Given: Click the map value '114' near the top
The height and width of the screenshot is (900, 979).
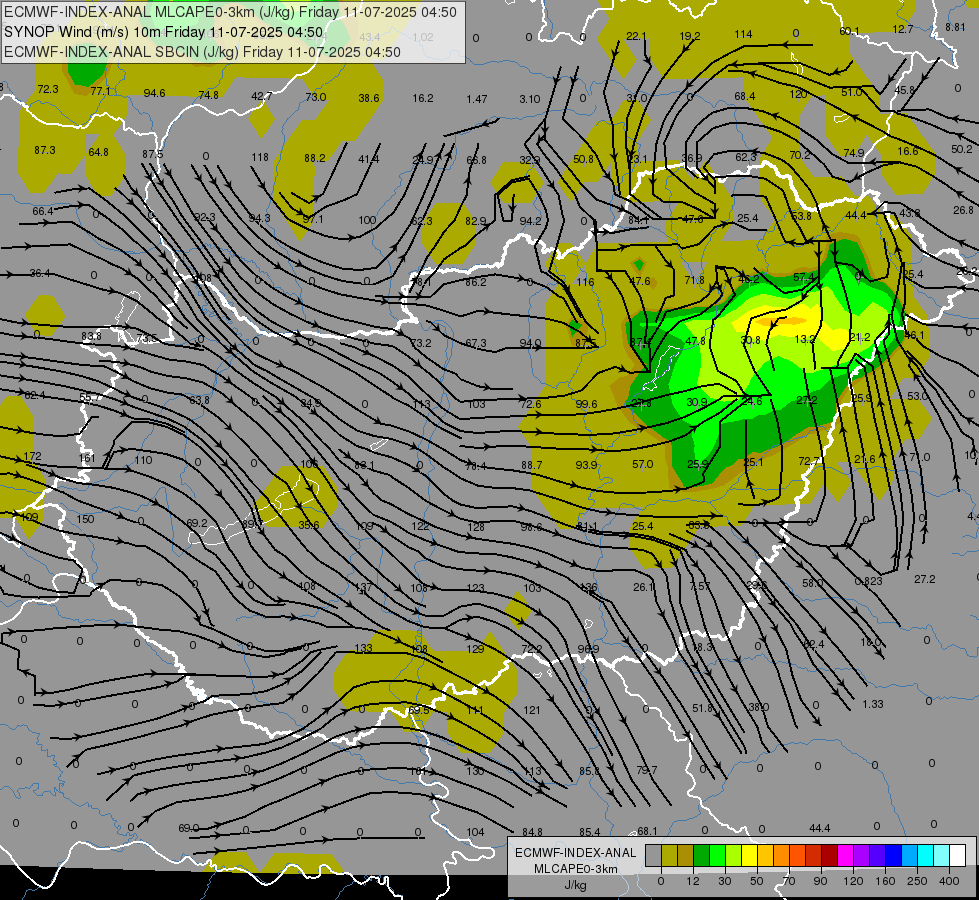Looking at the screenshot, I should point(743,34).
